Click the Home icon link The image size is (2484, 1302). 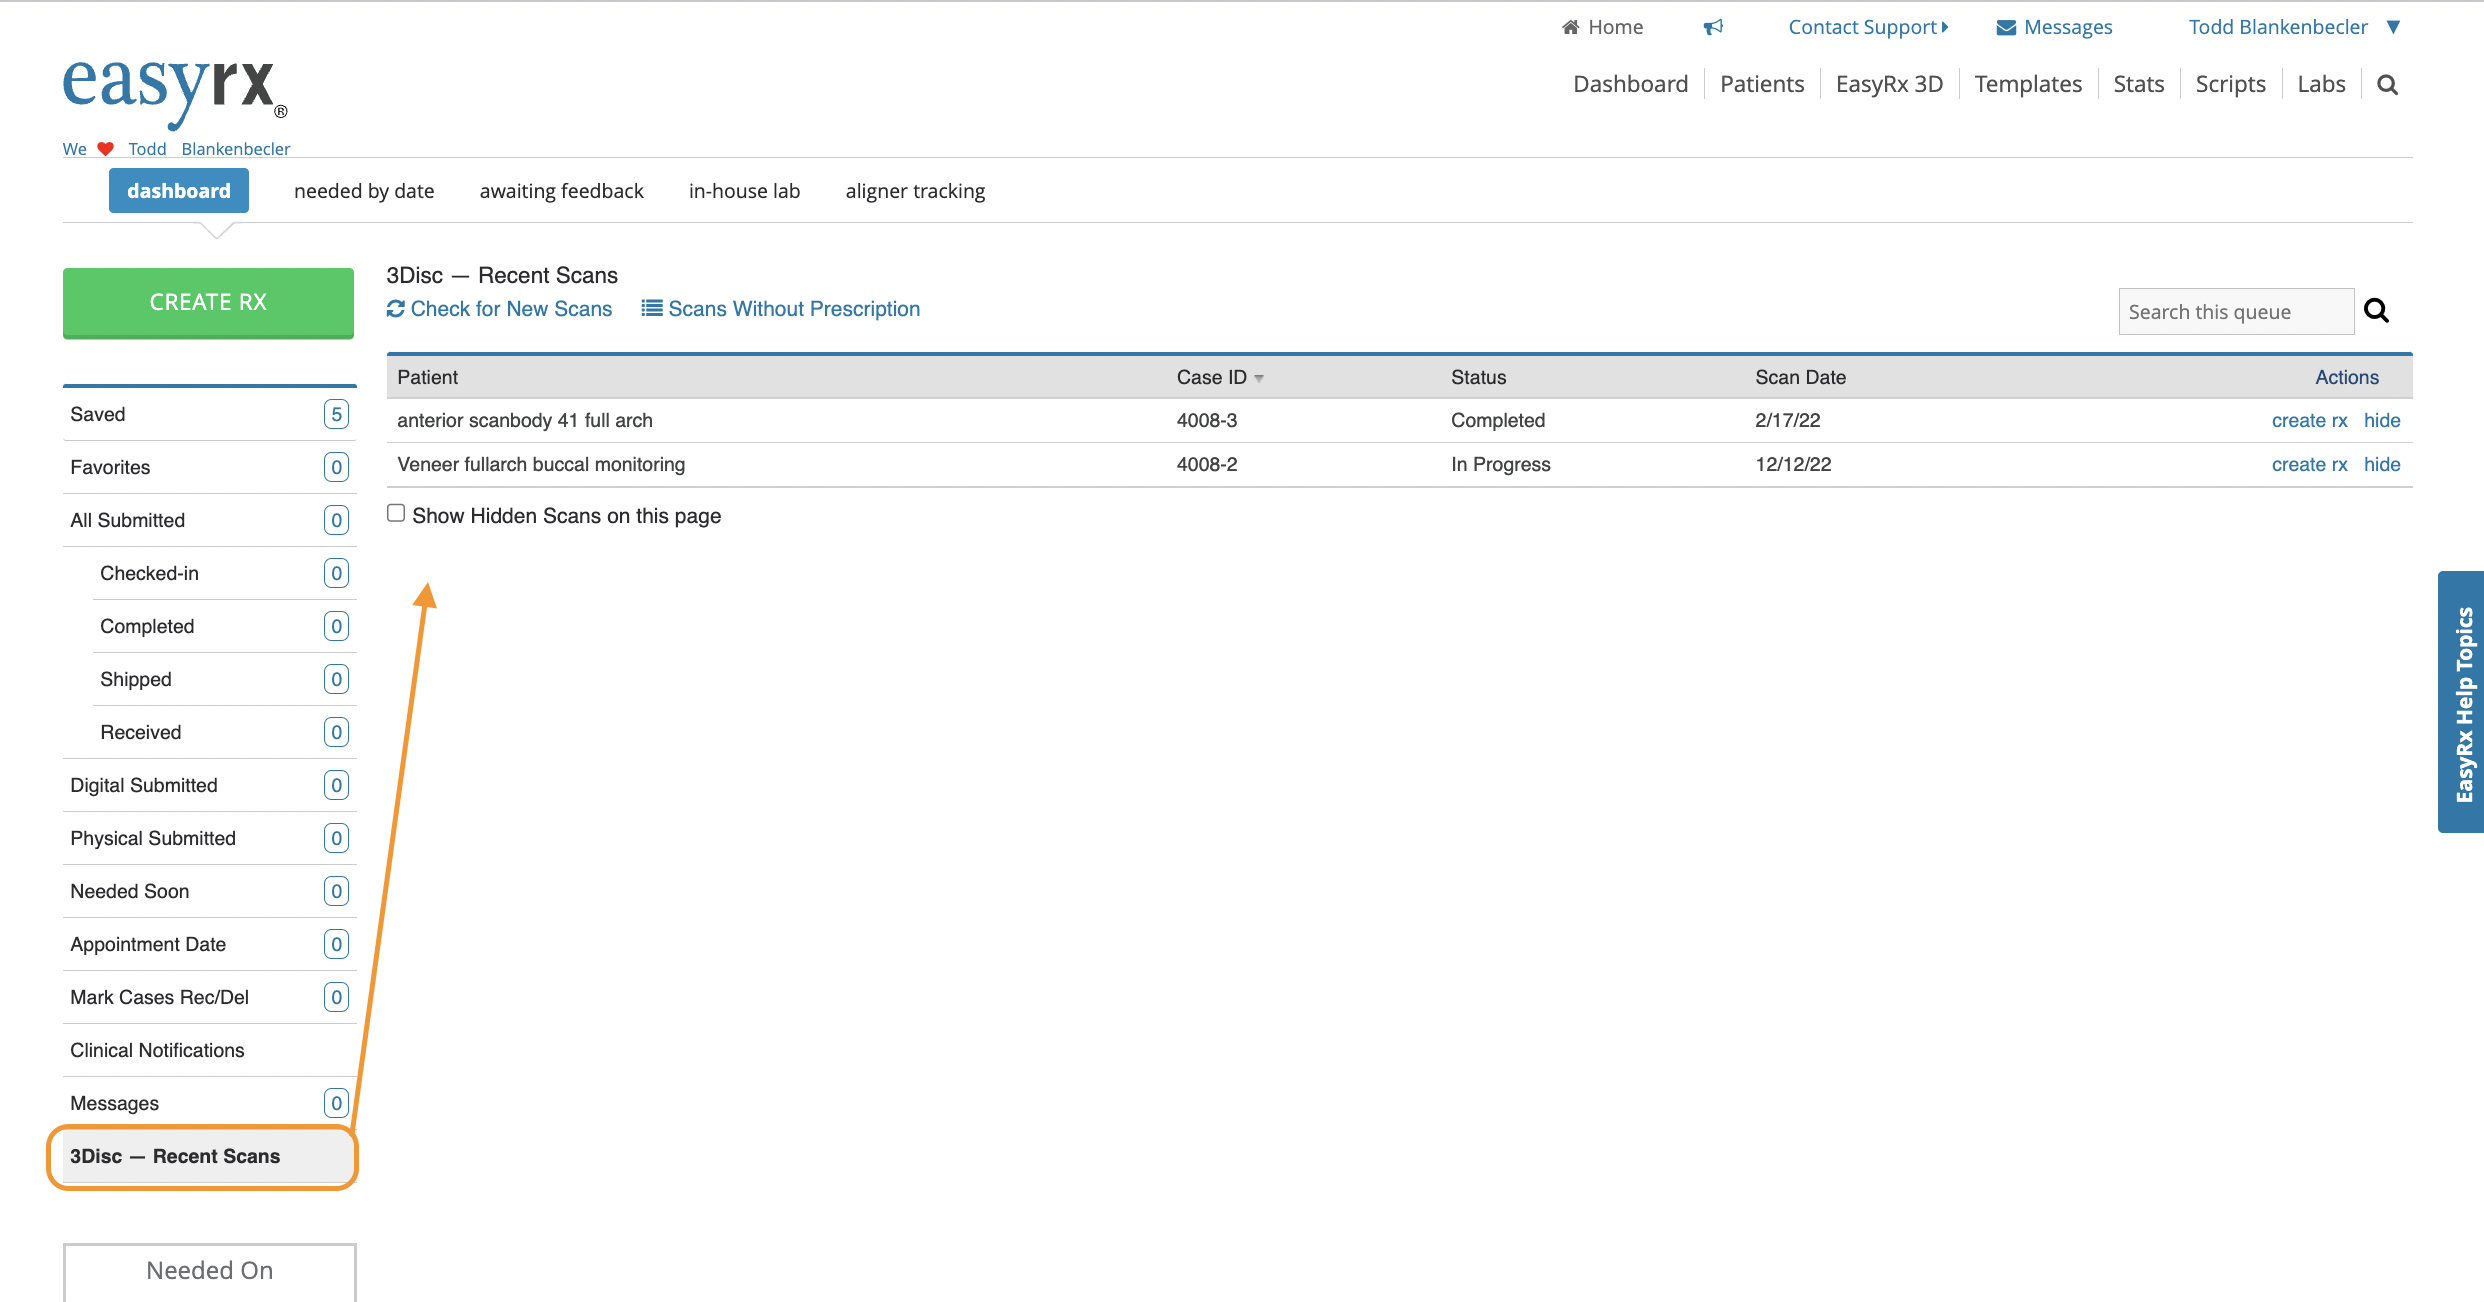1602,27
